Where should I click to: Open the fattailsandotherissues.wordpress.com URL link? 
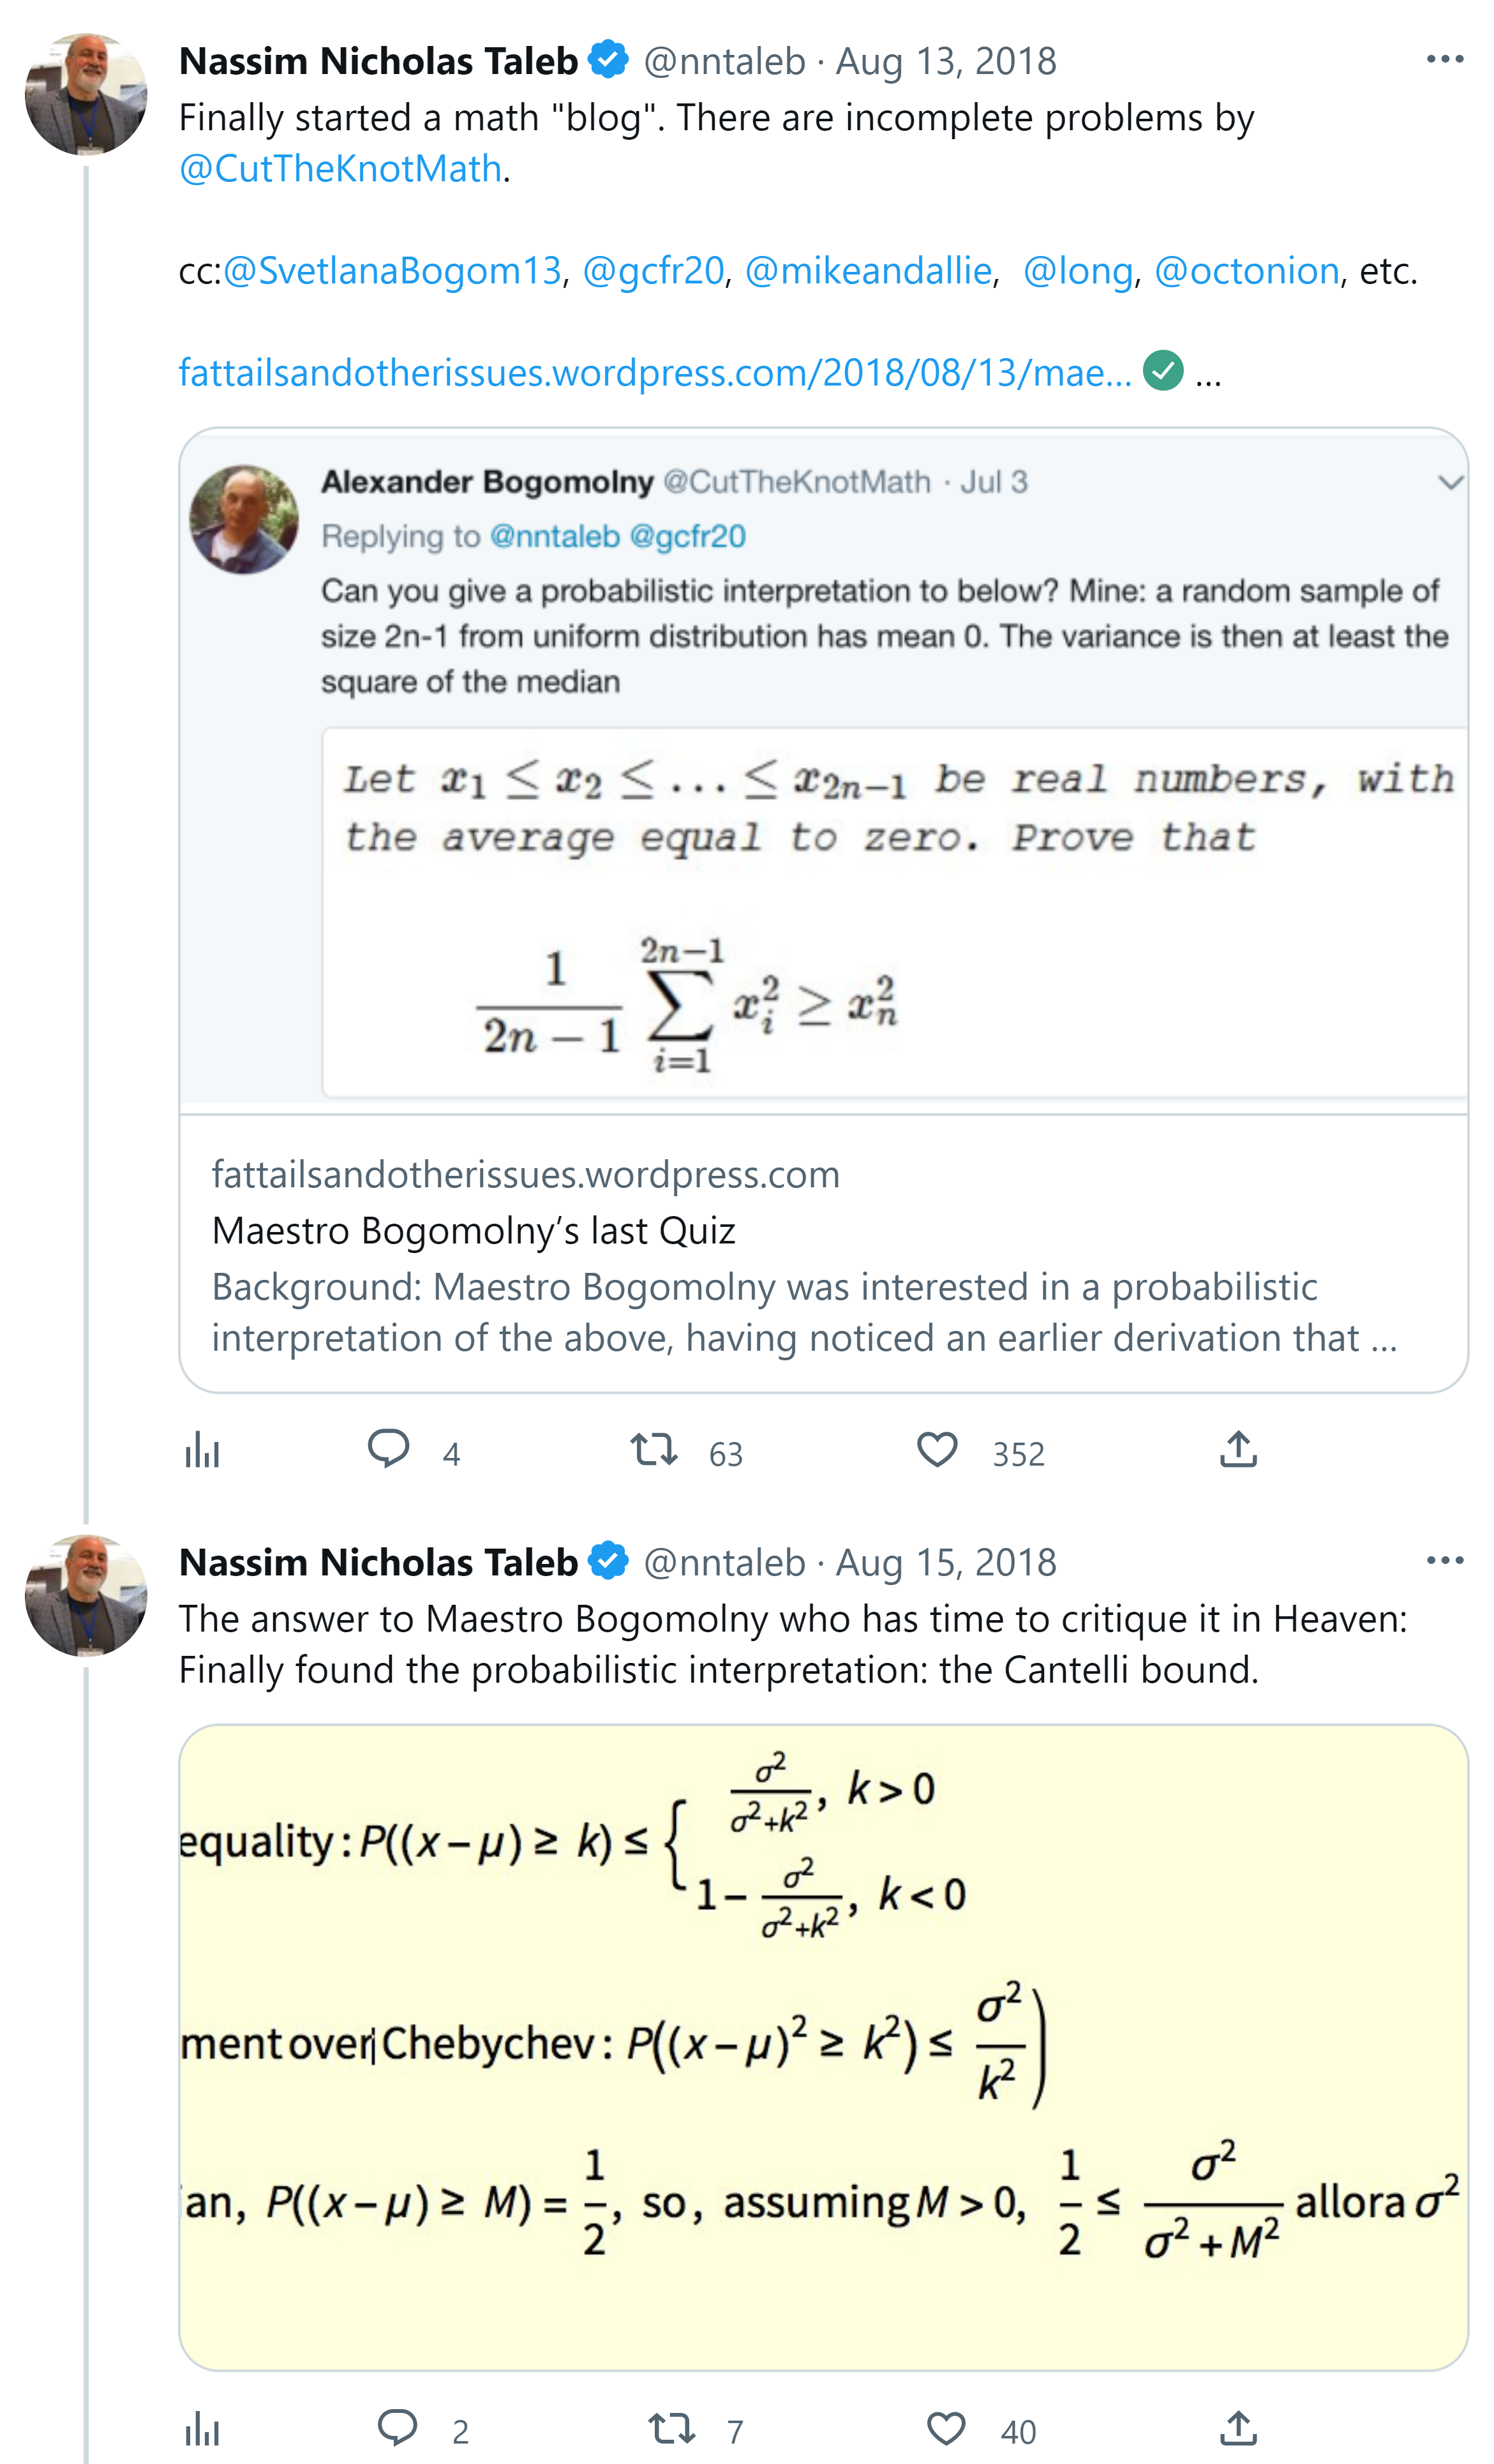(655, 373)
